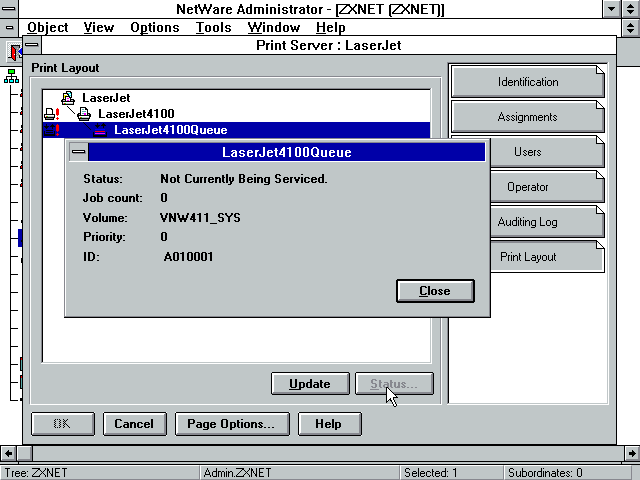Click the Update button
640x480 pixels.
tap(310, 384)
